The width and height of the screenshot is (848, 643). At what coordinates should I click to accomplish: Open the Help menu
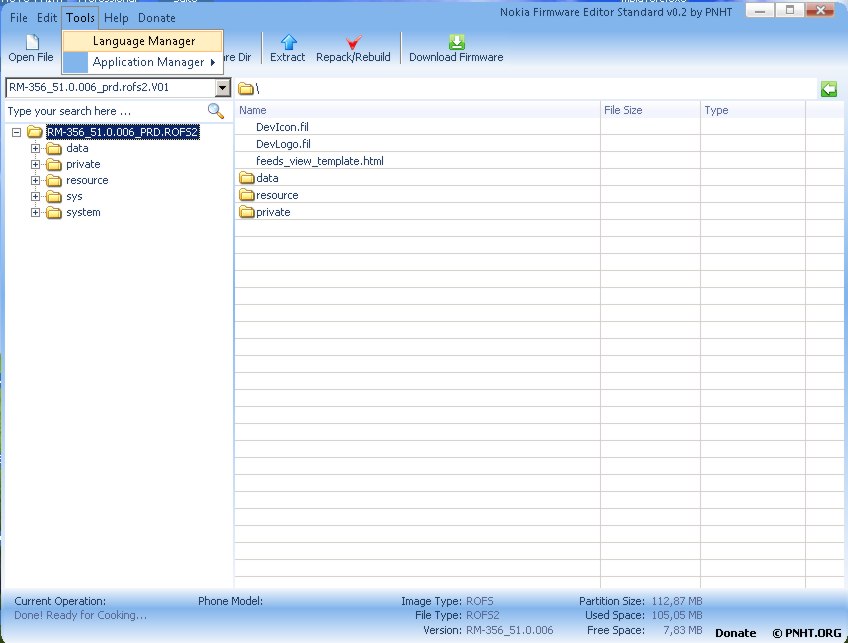(116, 18)
